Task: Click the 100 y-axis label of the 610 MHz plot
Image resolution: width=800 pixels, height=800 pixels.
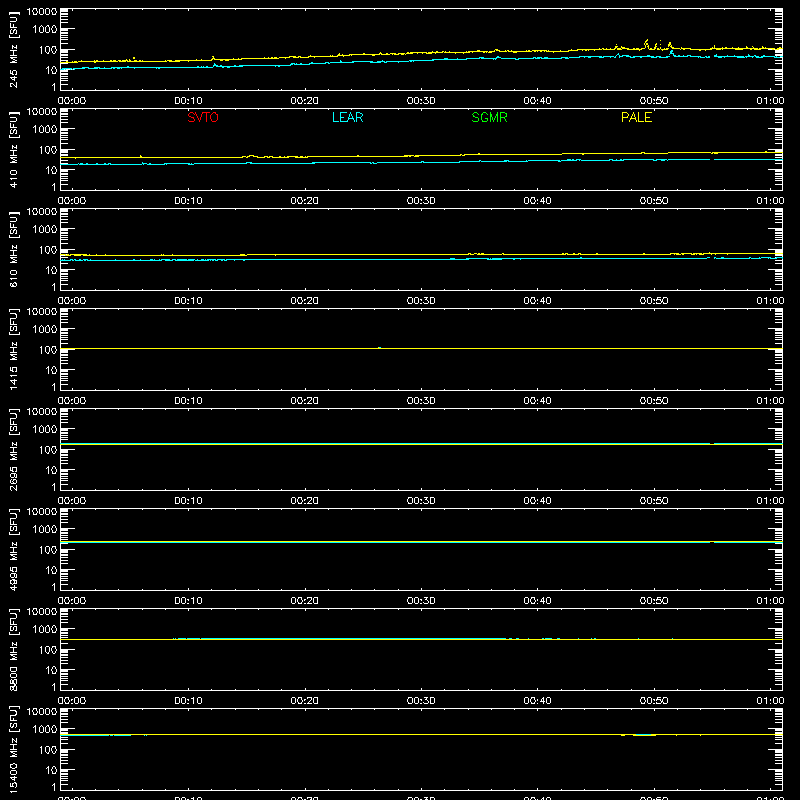Action: click(48, 250)
